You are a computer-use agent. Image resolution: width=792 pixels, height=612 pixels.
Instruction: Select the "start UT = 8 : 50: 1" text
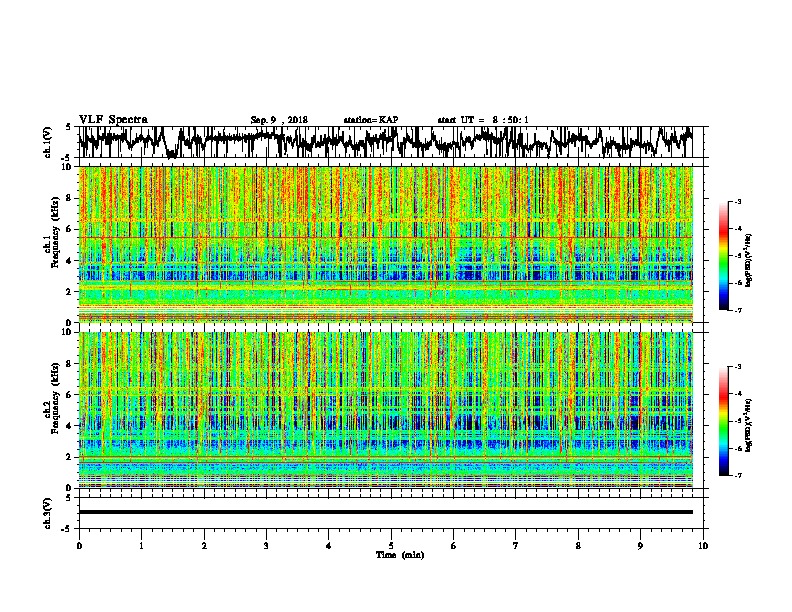(483, 120)
